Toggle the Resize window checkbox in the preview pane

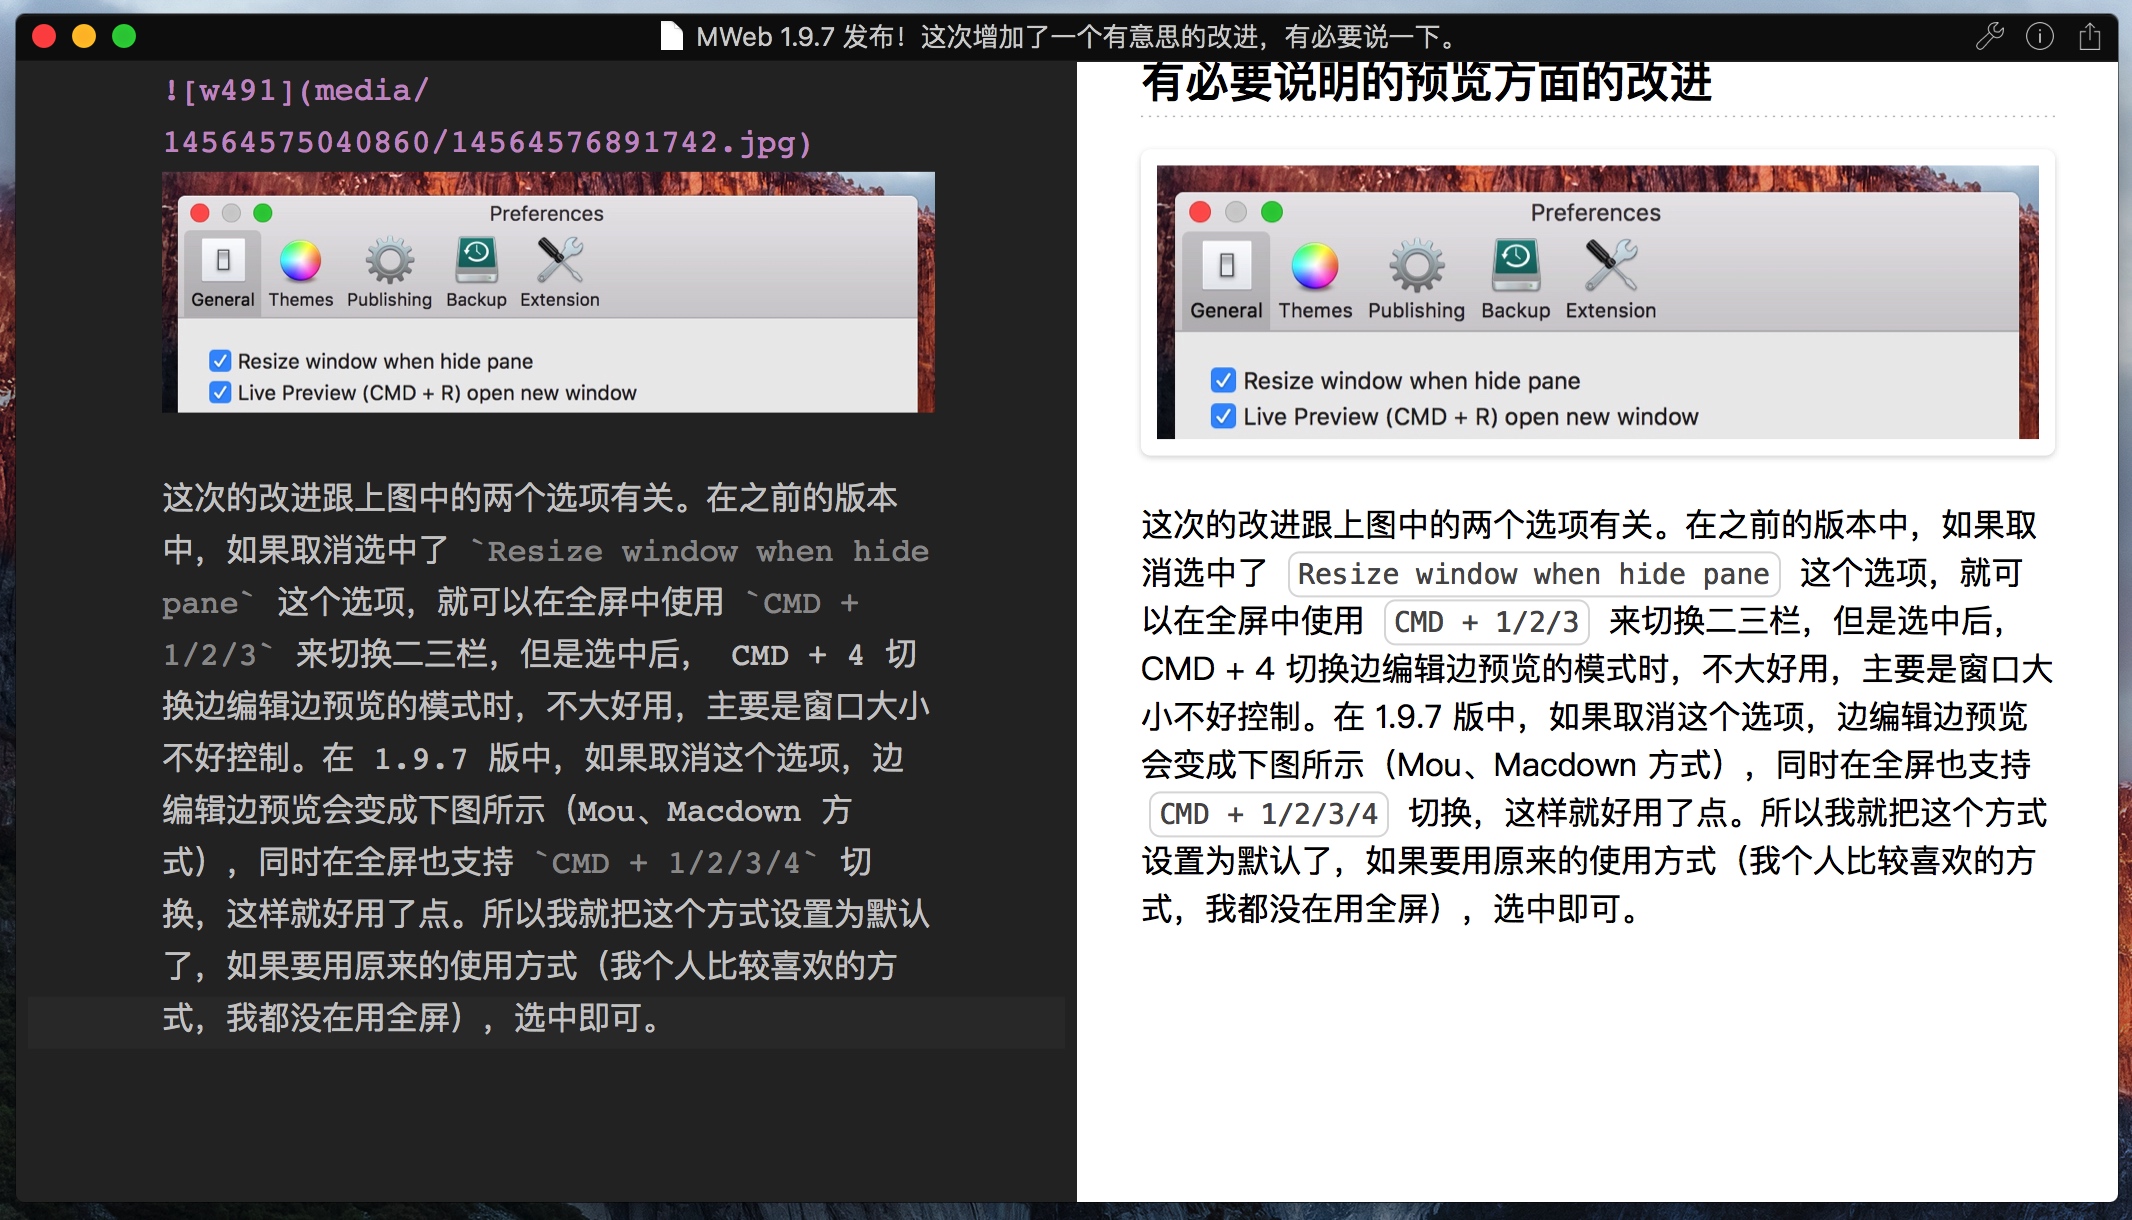(1222, 380)
